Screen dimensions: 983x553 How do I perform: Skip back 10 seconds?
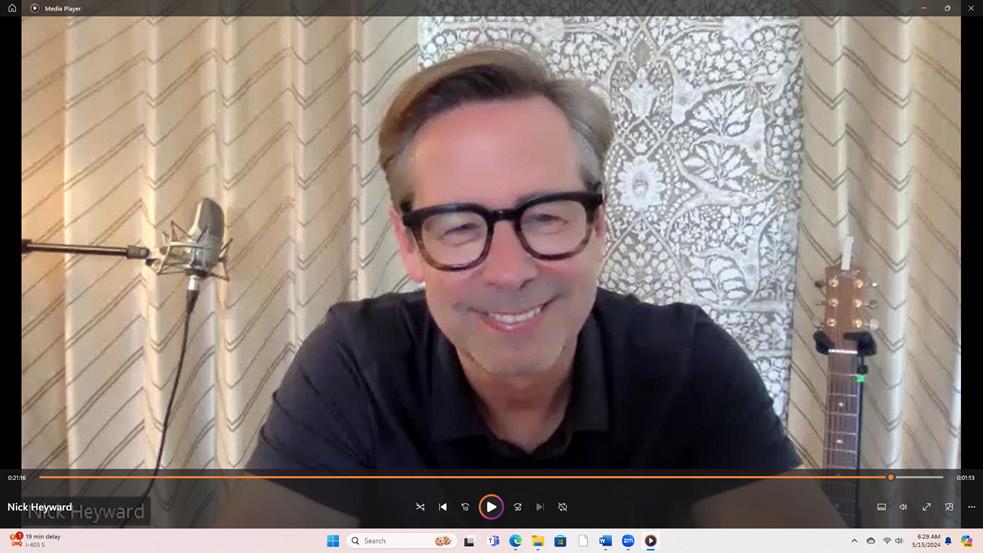point(465,507)
